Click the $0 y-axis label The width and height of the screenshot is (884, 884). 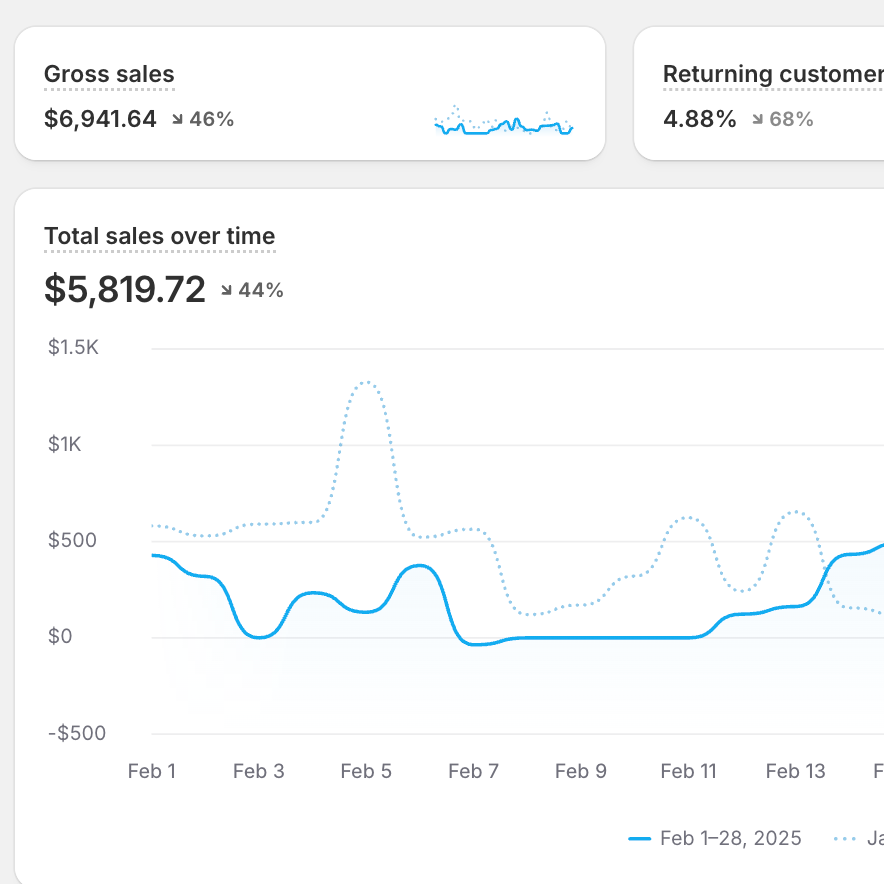[x=60, y=636]
